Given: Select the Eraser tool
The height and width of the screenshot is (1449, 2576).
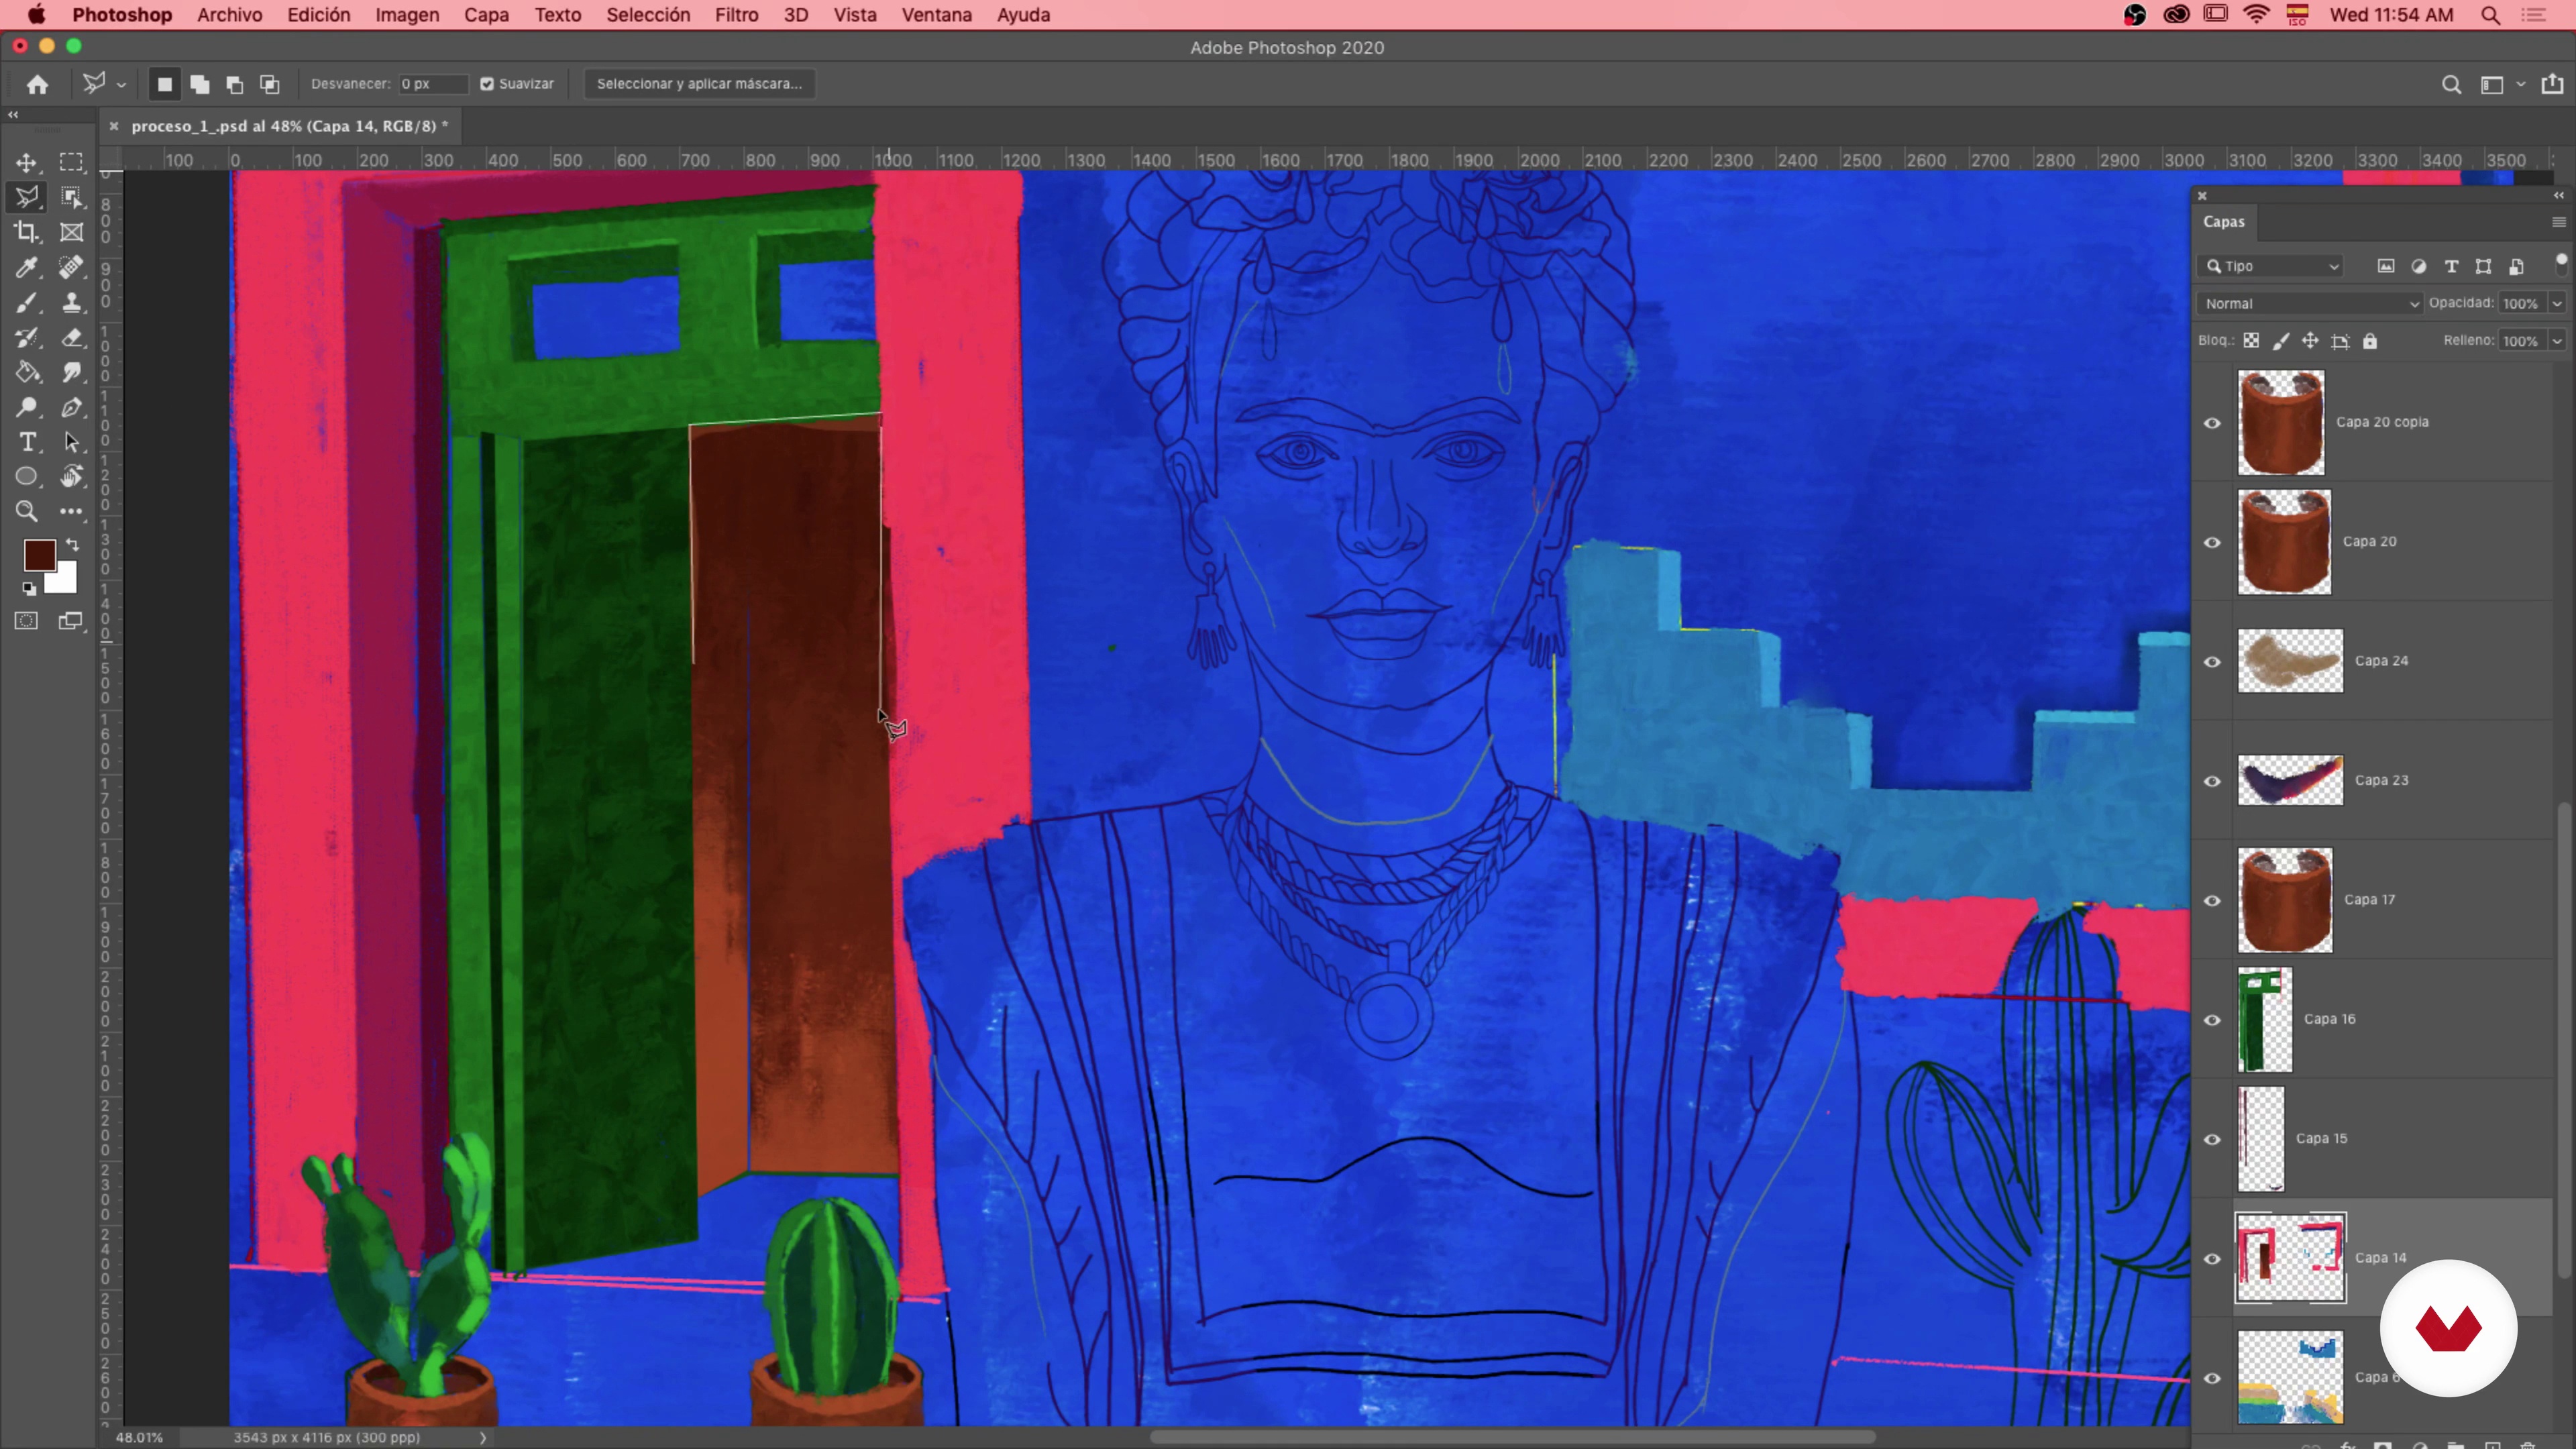Looking at the screenshot, I should pyautogui.click(x=71, y=337).
